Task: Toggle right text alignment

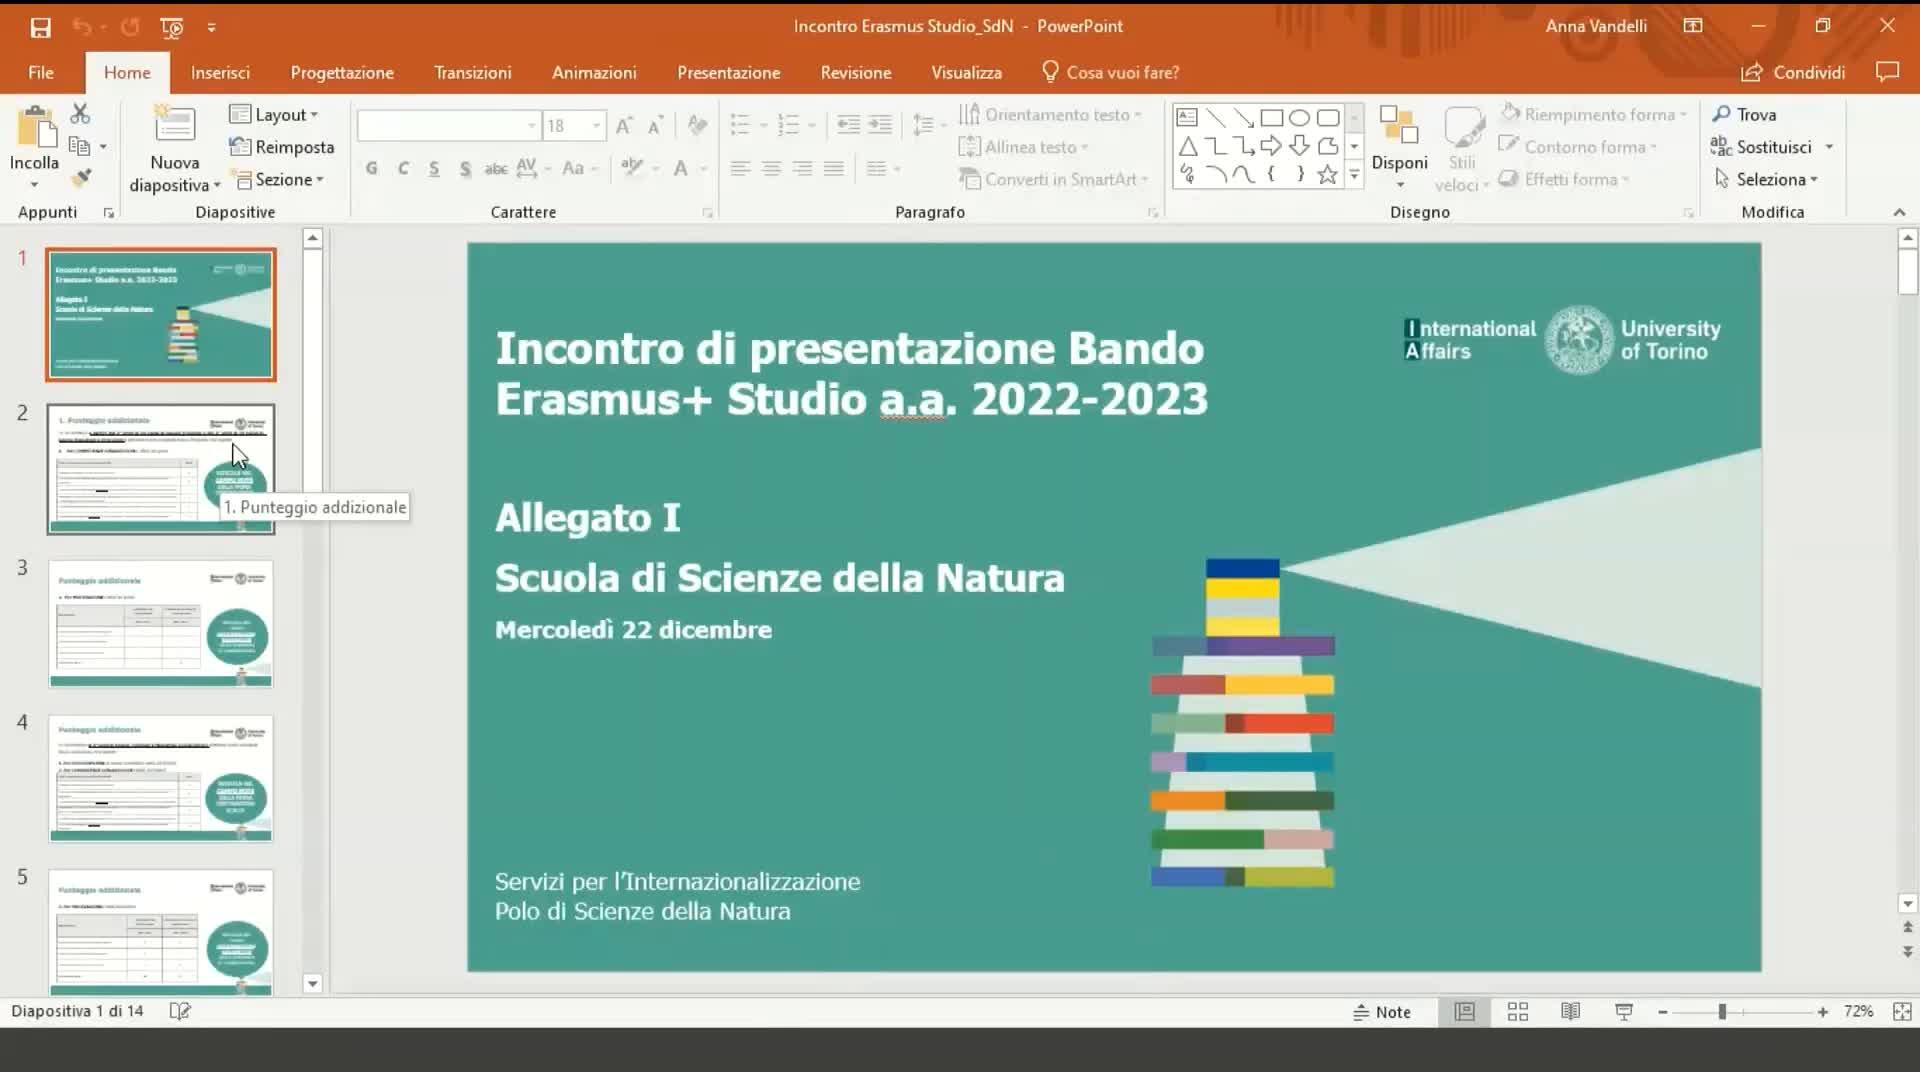Action: tap(802, 168)
